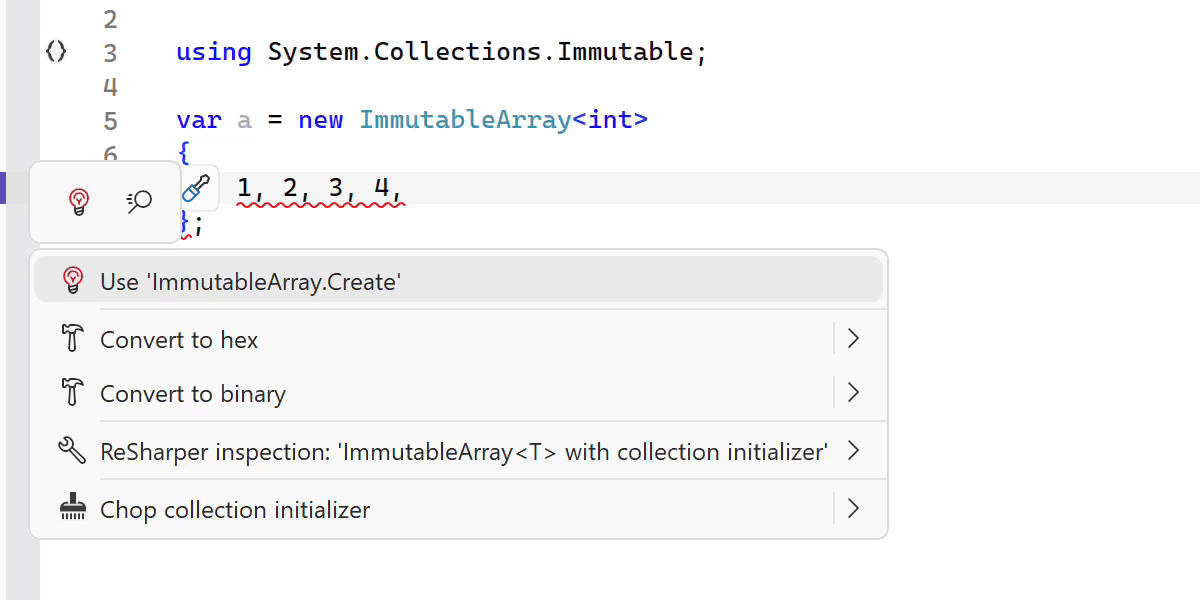This screenshot has height=600, width=1200.
Task: Expand Chop collection initializer submenu arrow
Action: (x=853, y=510)
